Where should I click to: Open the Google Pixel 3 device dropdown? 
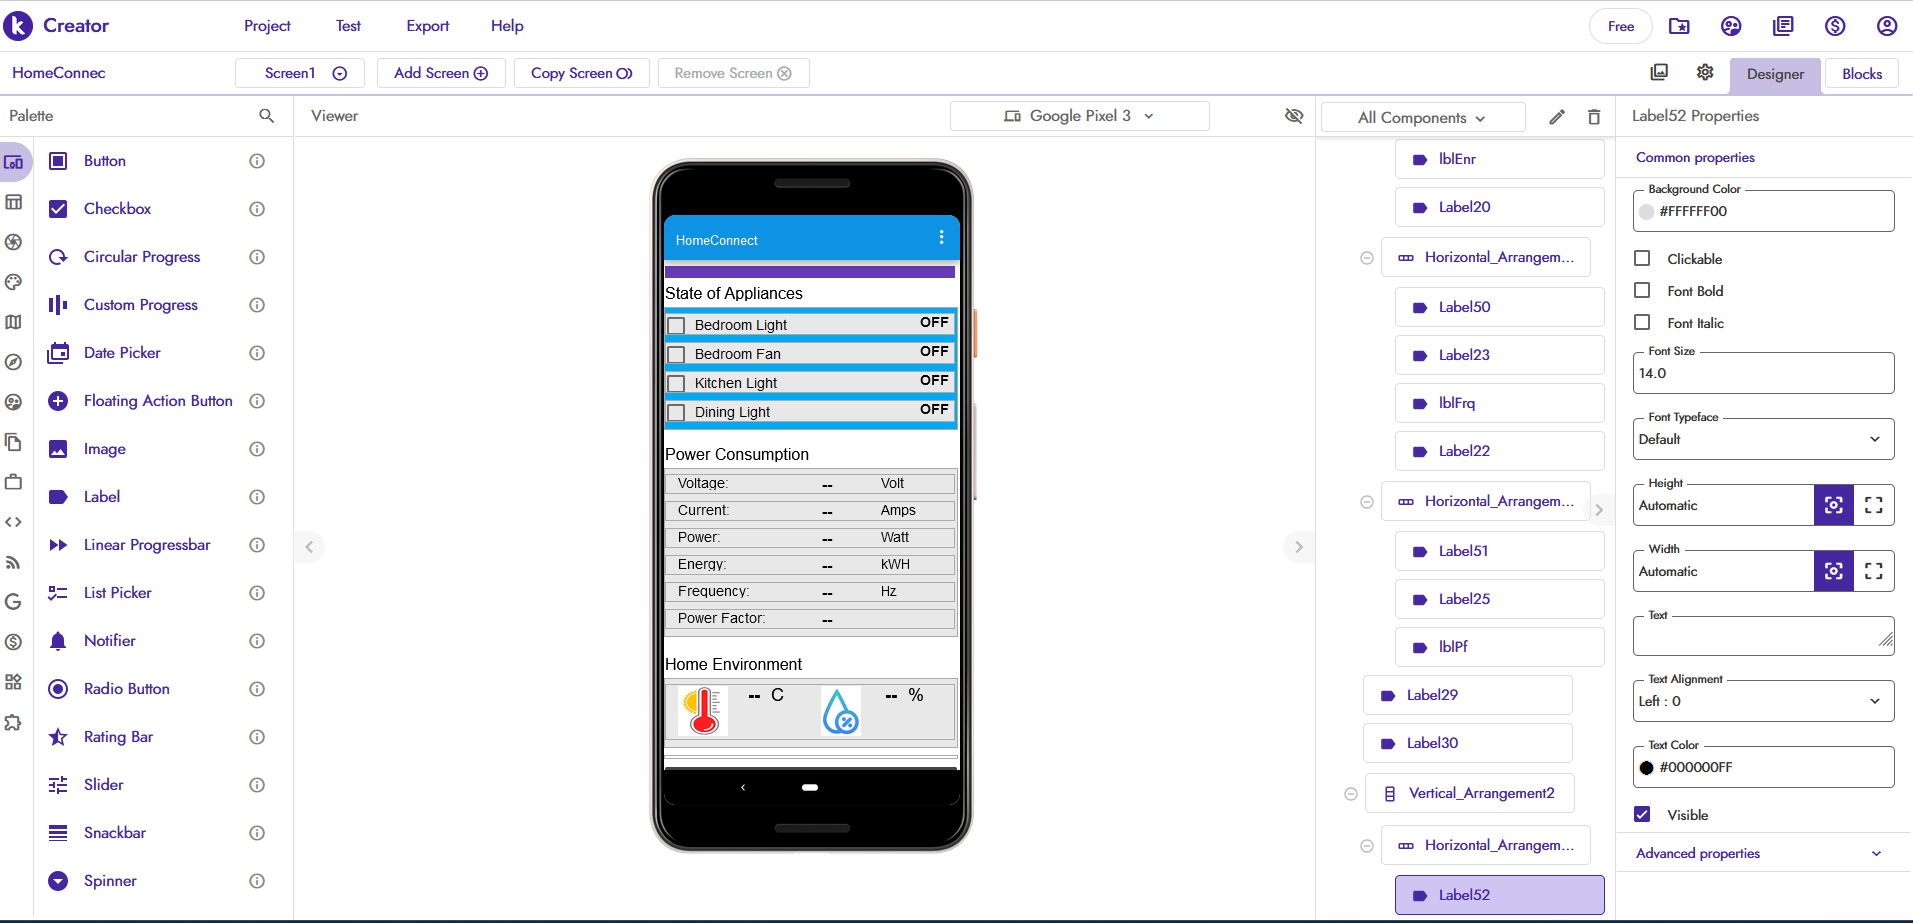click(1080, 116)
